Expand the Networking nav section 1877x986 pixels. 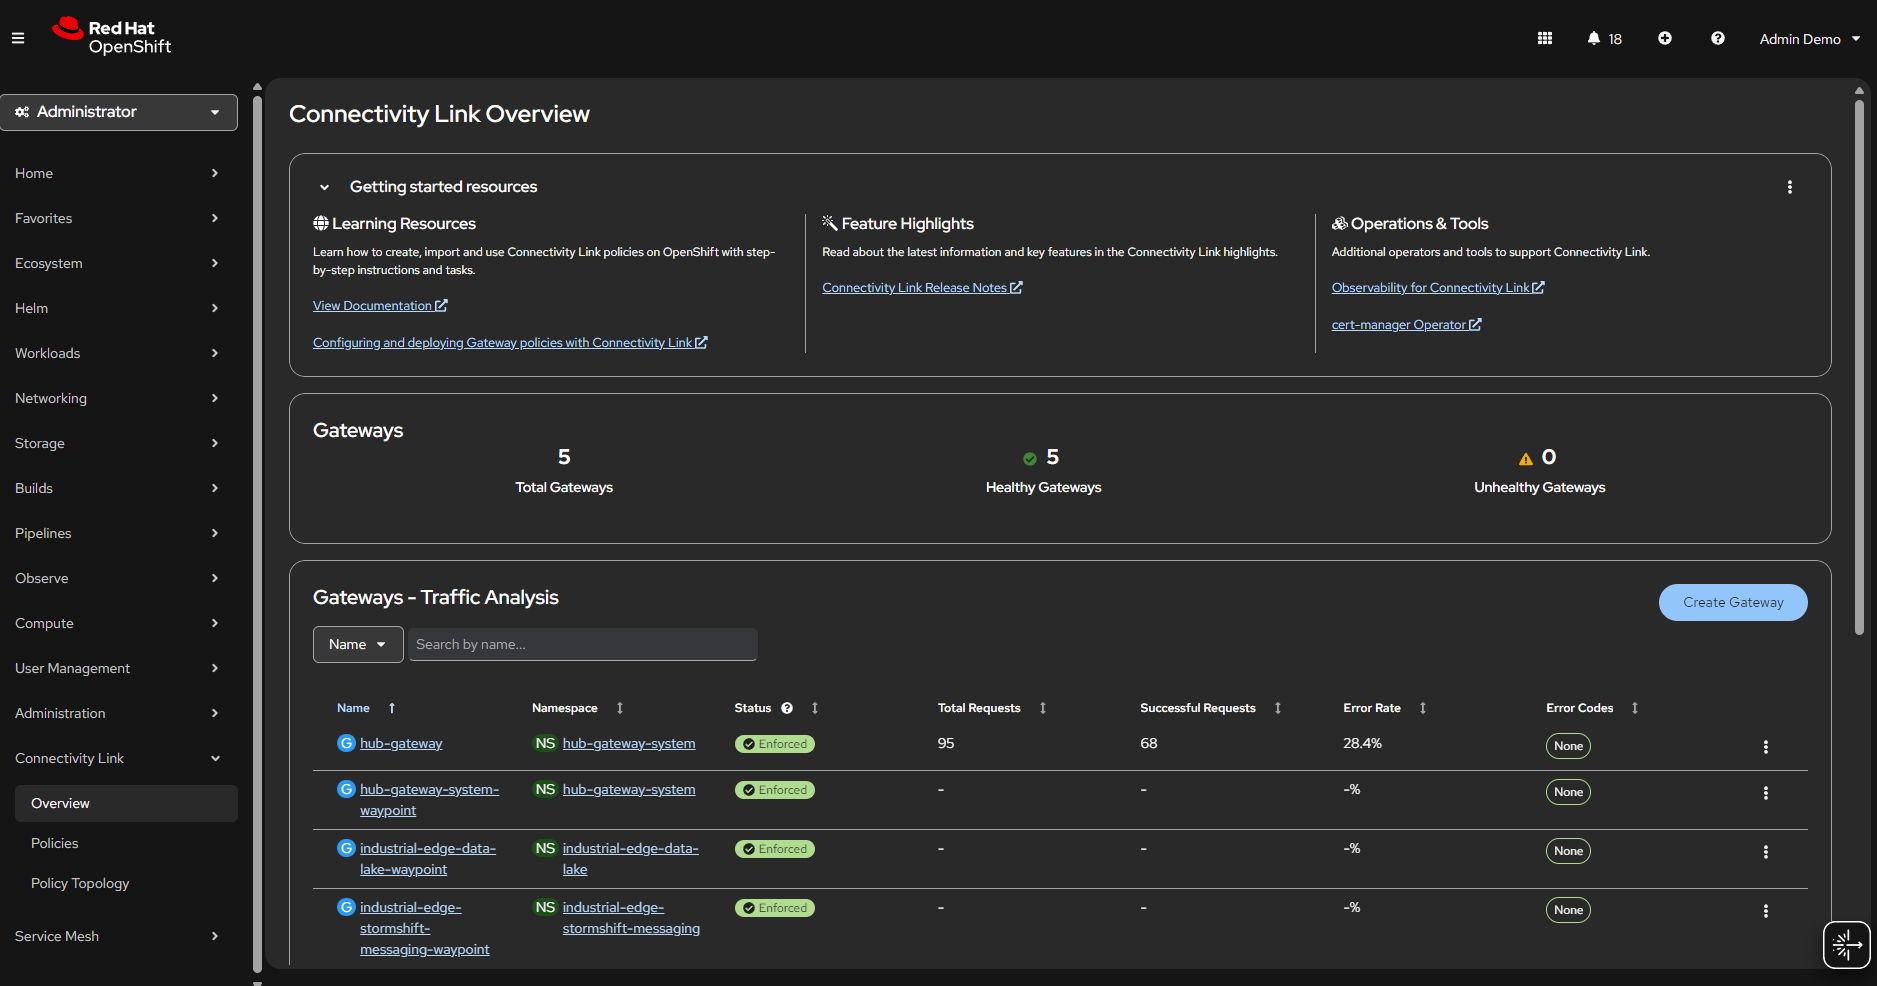[119, 398]
